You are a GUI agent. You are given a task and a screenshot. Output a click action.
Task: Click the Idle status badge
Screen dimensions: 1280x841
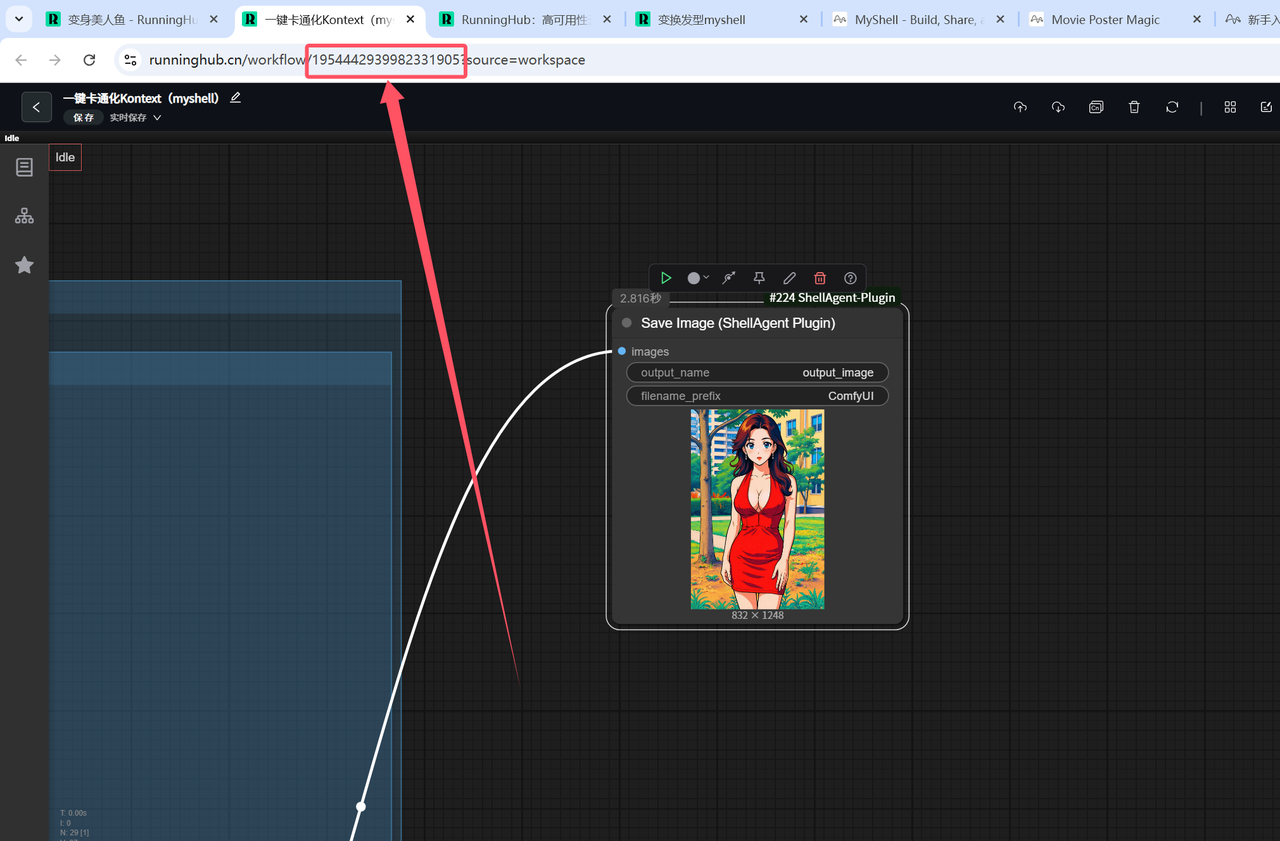65,157
